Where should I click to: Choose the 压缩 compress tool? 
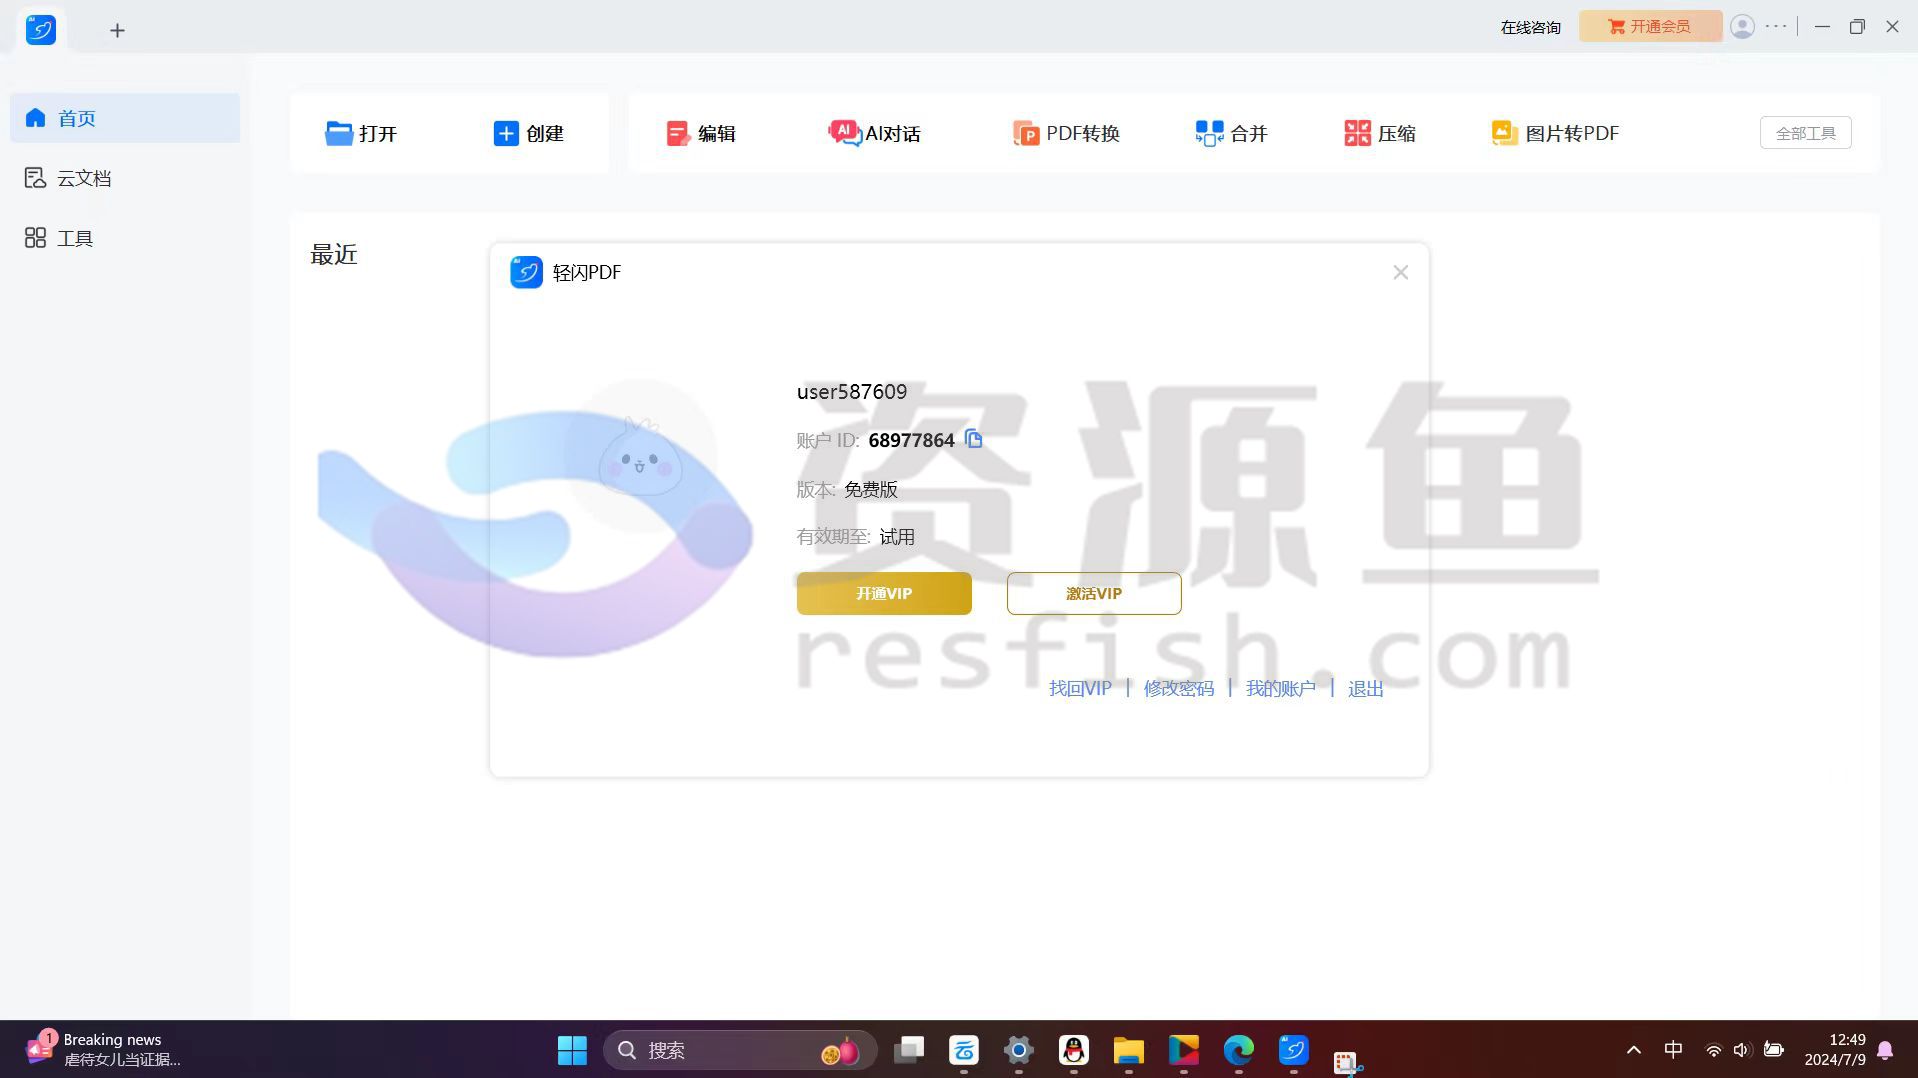pos(1380,133)
